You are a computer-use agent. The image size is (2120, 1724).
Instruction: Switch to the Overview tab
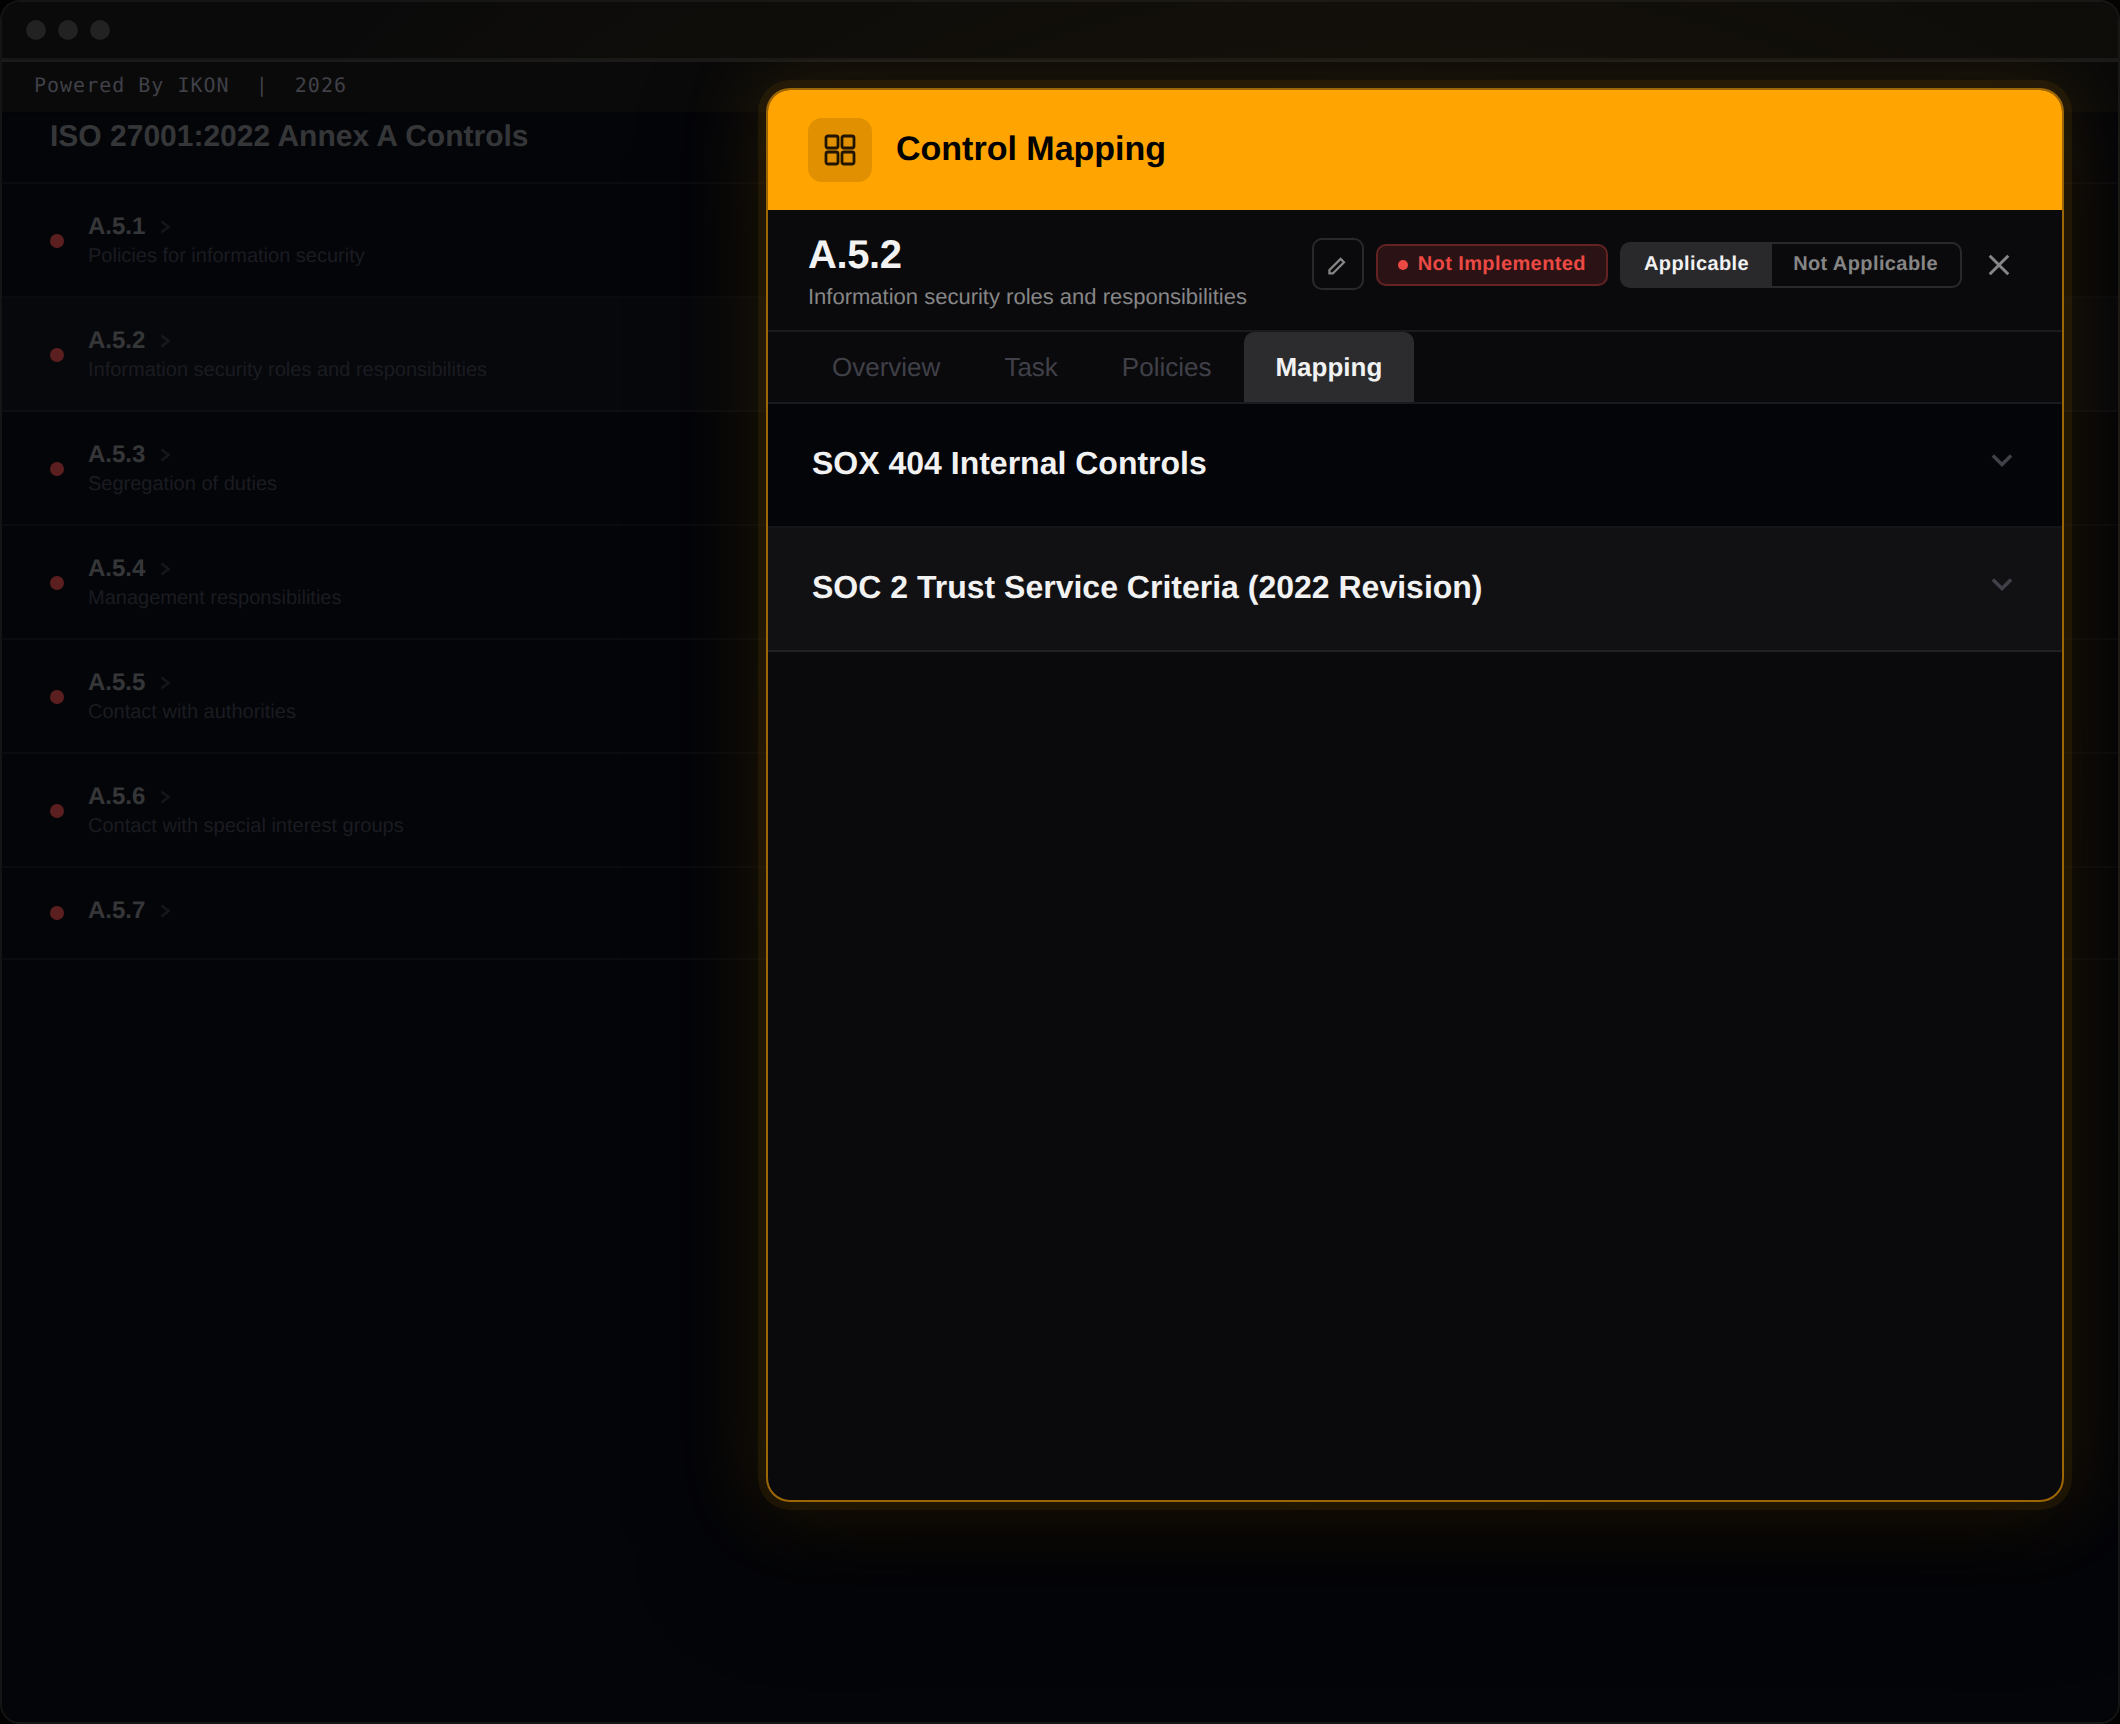coord(885,367)
